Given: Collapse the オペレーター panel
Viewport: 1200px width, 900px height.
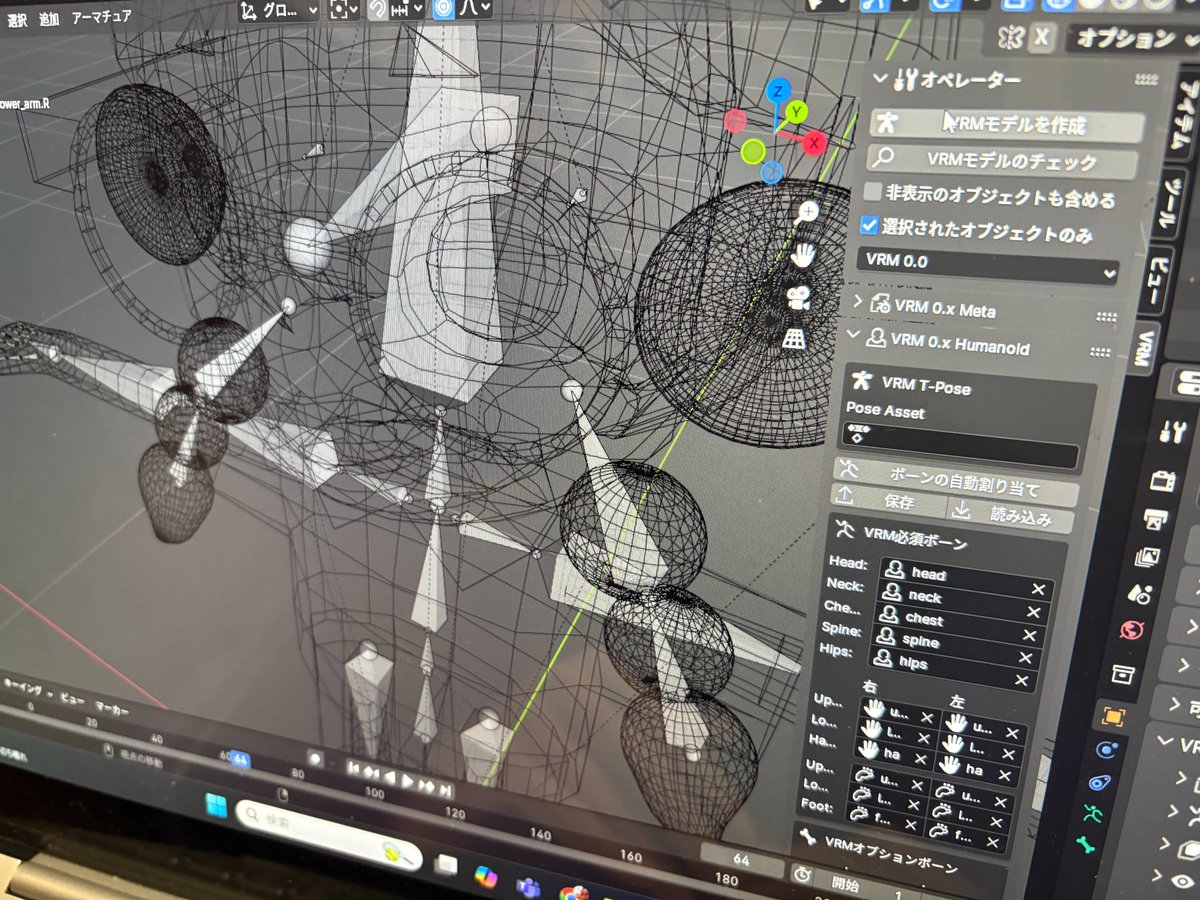Looking at the screenshot, I should click(x=879, y=77).
